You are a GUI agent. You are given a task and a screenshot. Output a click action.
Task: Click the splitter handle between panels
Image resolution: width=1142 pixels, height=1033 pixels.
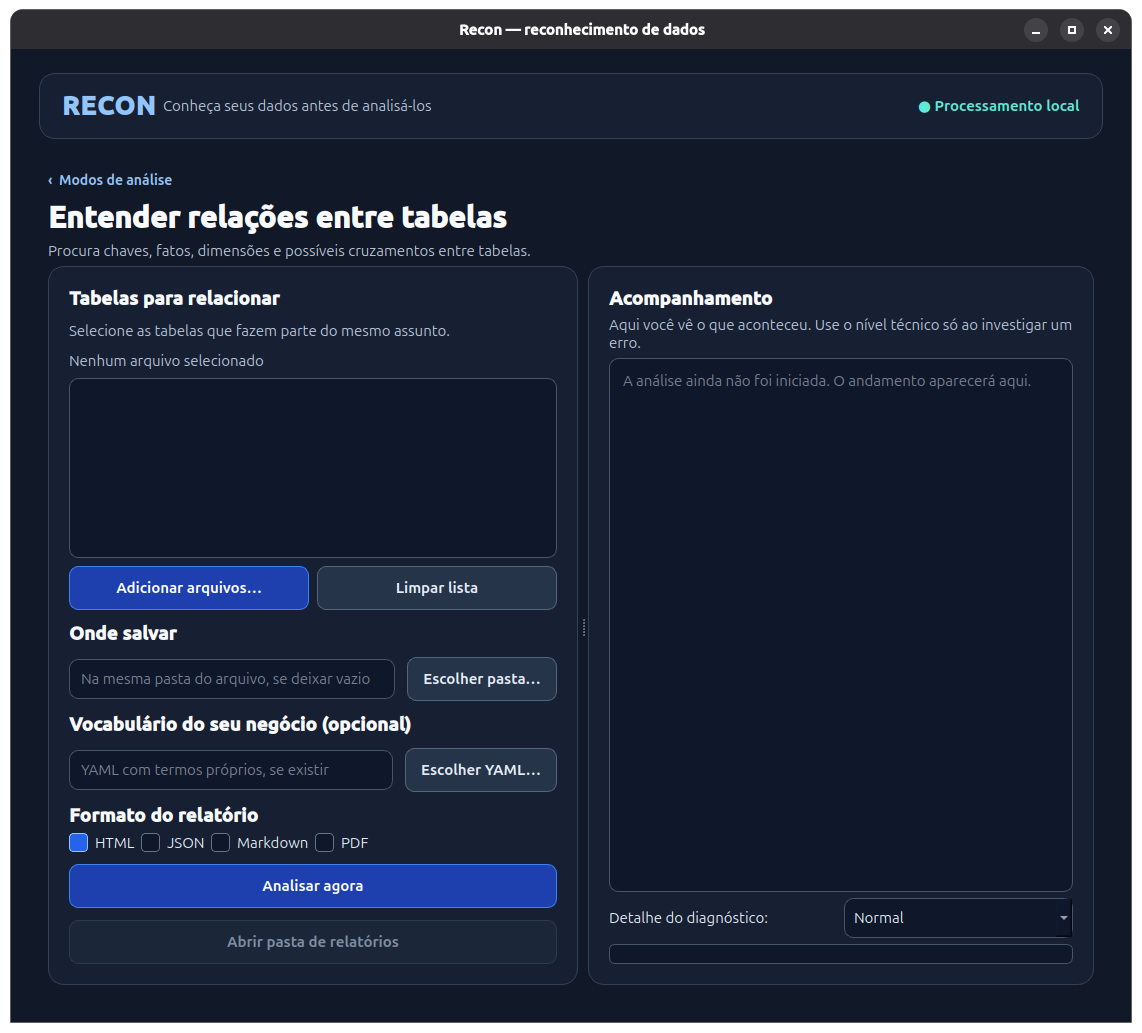pyautogui.click(x=584, y=627)
